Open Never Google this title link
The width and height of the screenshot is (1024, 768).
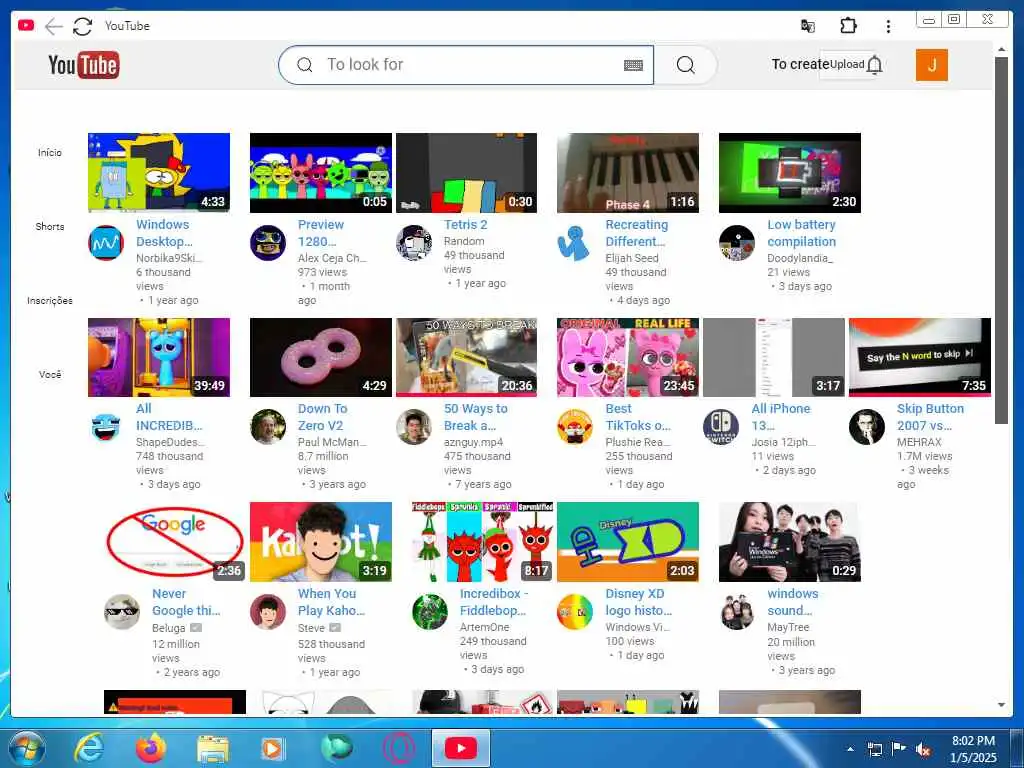pos(186,602)
